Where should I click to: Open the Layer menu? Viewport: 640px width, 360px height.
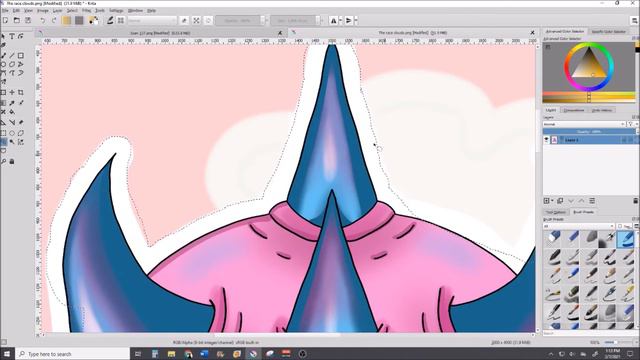[x=58, y=10]
